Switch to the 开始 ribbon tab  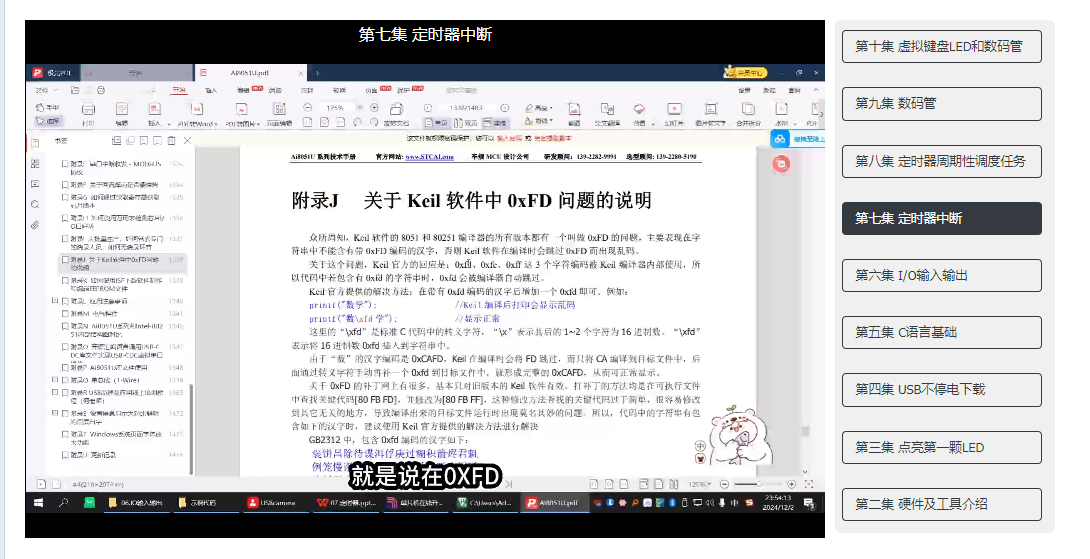179,90
